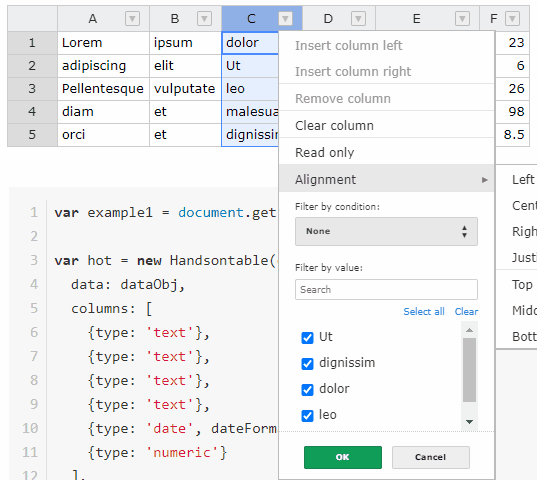Open column B dropdown menu button
Image resolution: width=537 pixels, height=480 pixels.
click(x=204, y=18)
